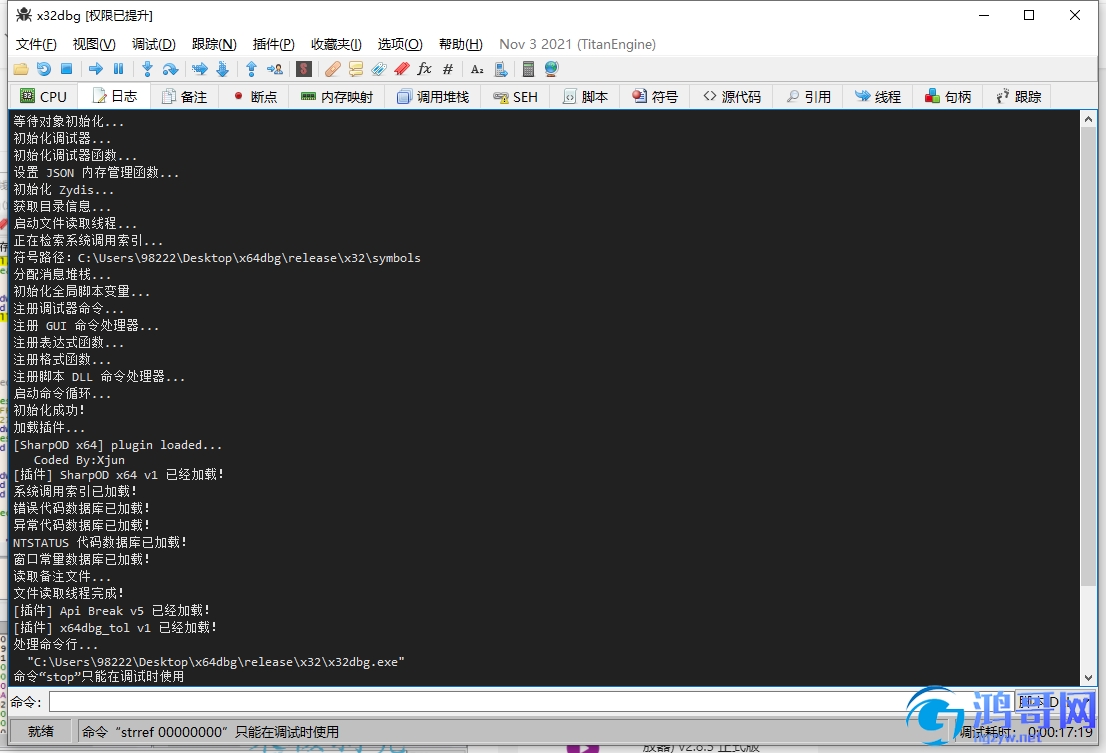The image size is (1106, 753).
Task: Click the 'NTSTATUS 代码数据库已加载' log line
Action: pyautogui.click(x=100, y=542)
